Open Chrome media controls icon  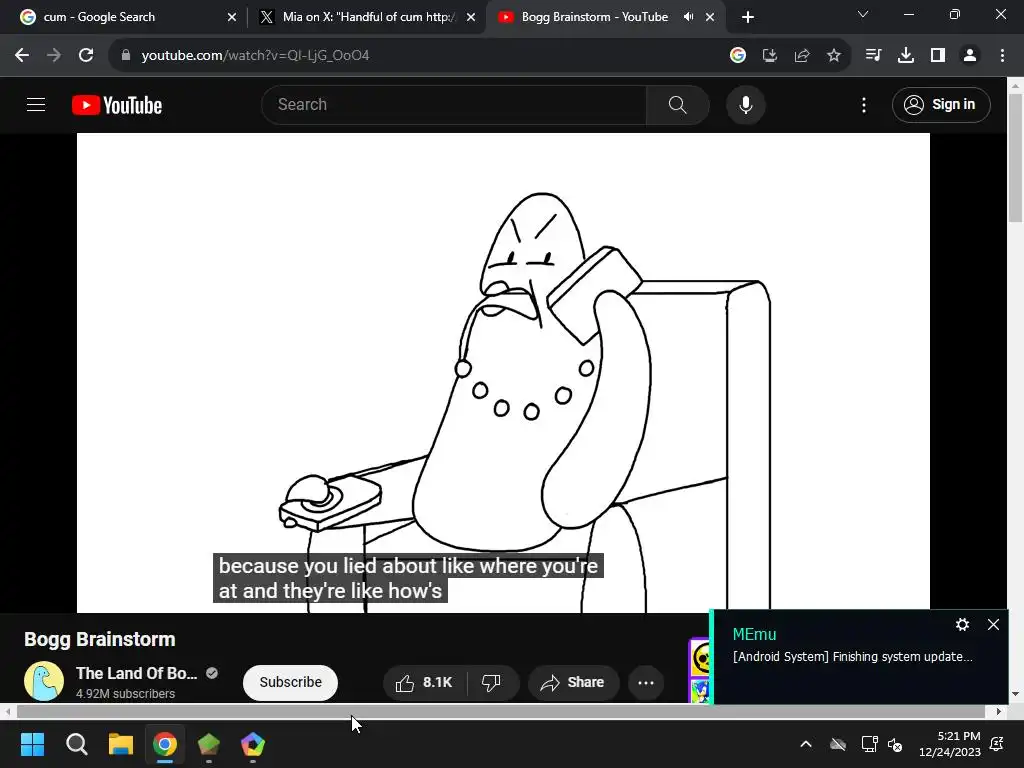pyautogui.click(x=873, y=56)
